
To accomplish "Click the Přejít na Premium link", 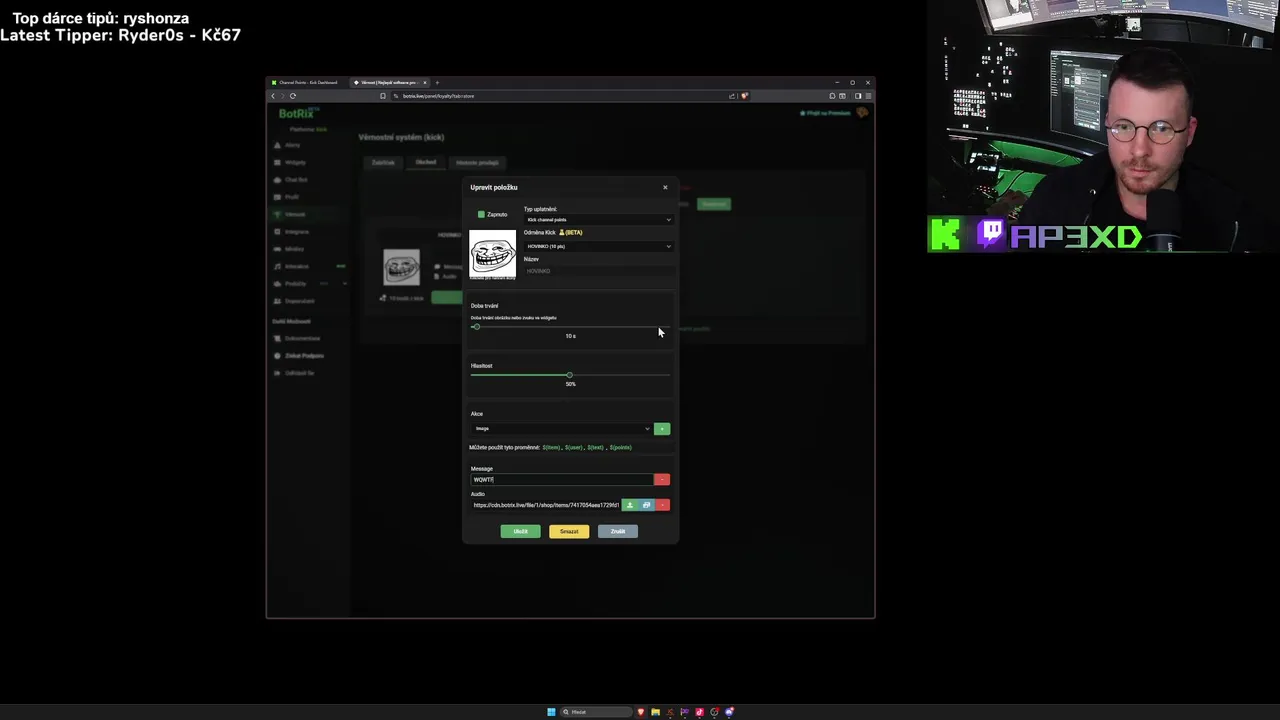I will coord(825,113).
